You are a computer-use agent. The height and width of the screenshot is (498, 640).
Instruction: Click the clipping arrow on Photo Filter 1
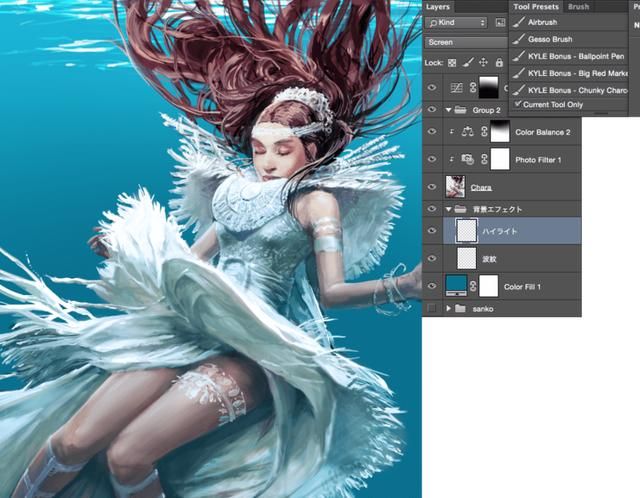click(451, 159)
